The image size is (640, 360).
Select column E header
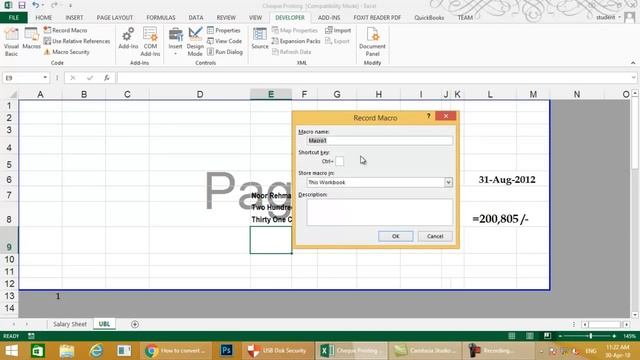(271, 94)
